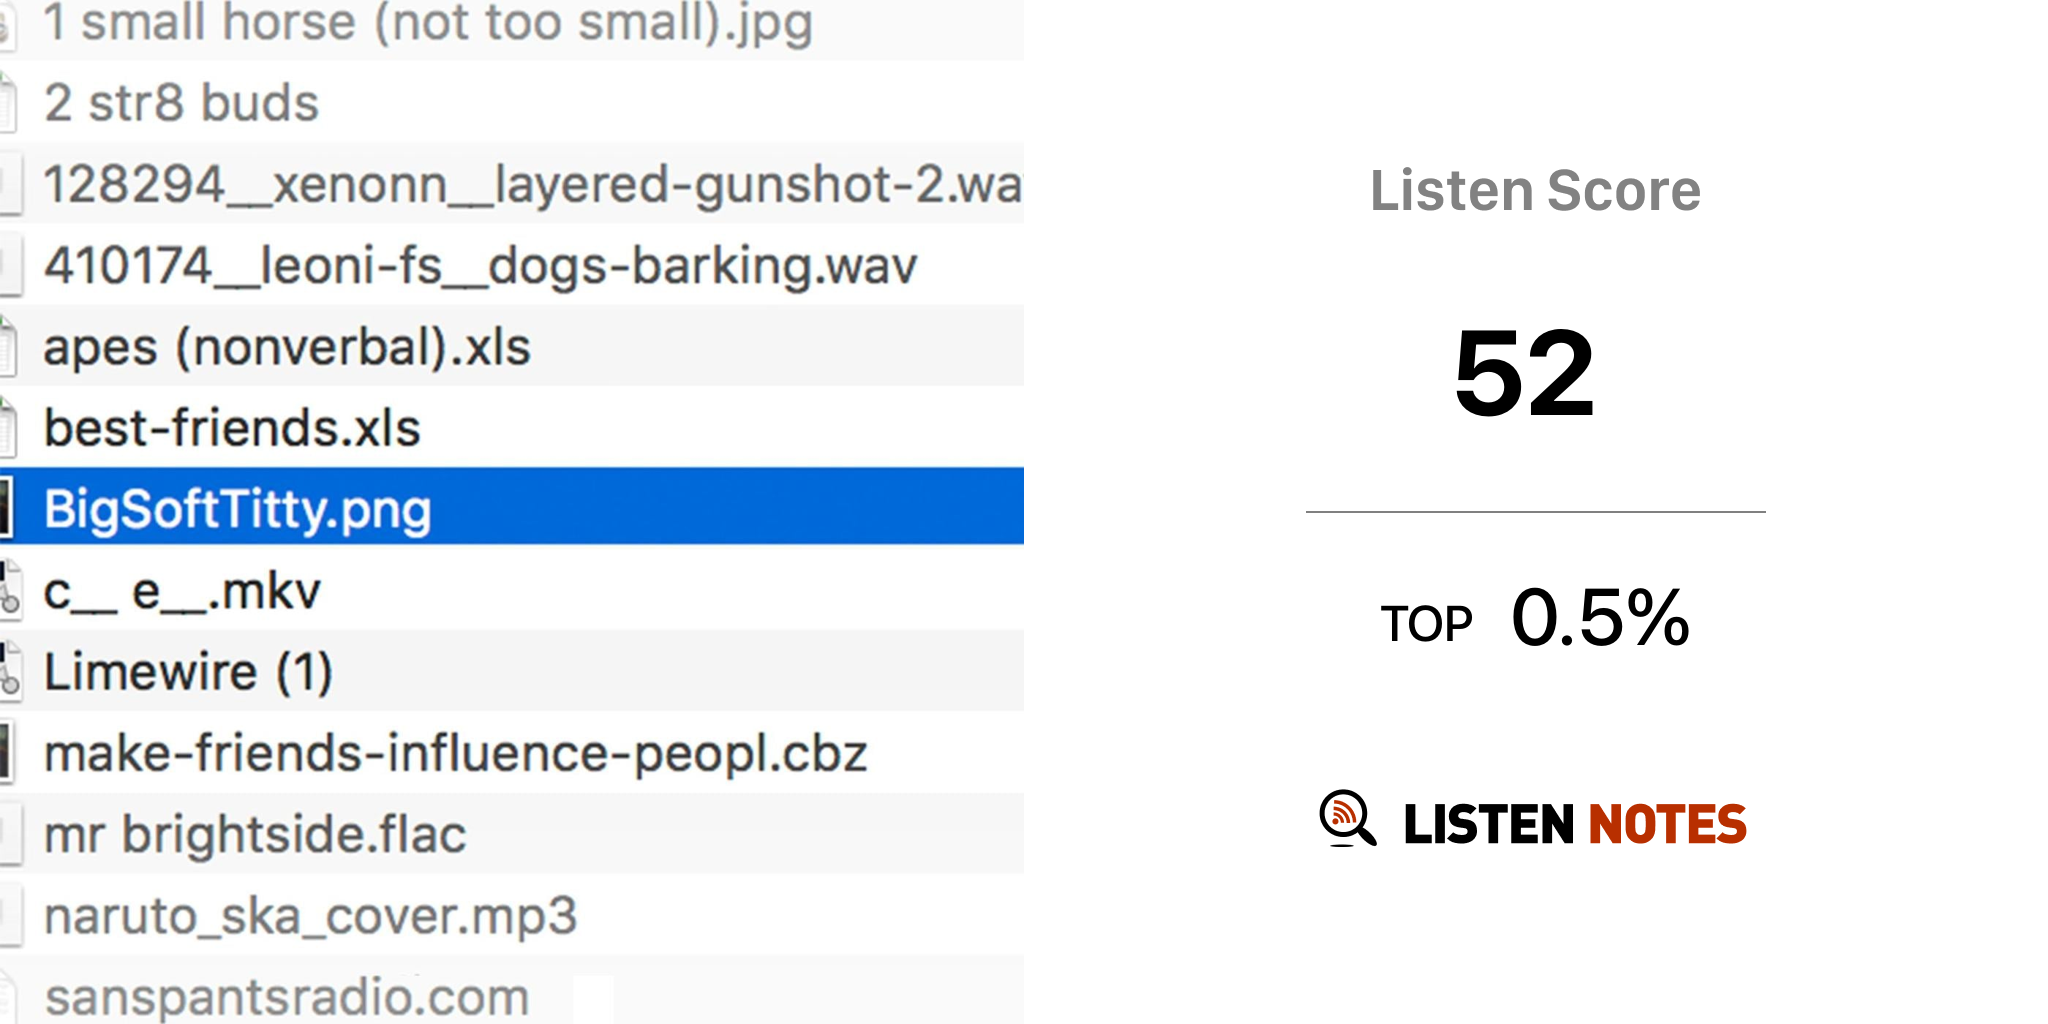This screenshot has width=2048, height=1024.
Task: Select the dogs-barking.wav file
Action: (x=480, y=266)
